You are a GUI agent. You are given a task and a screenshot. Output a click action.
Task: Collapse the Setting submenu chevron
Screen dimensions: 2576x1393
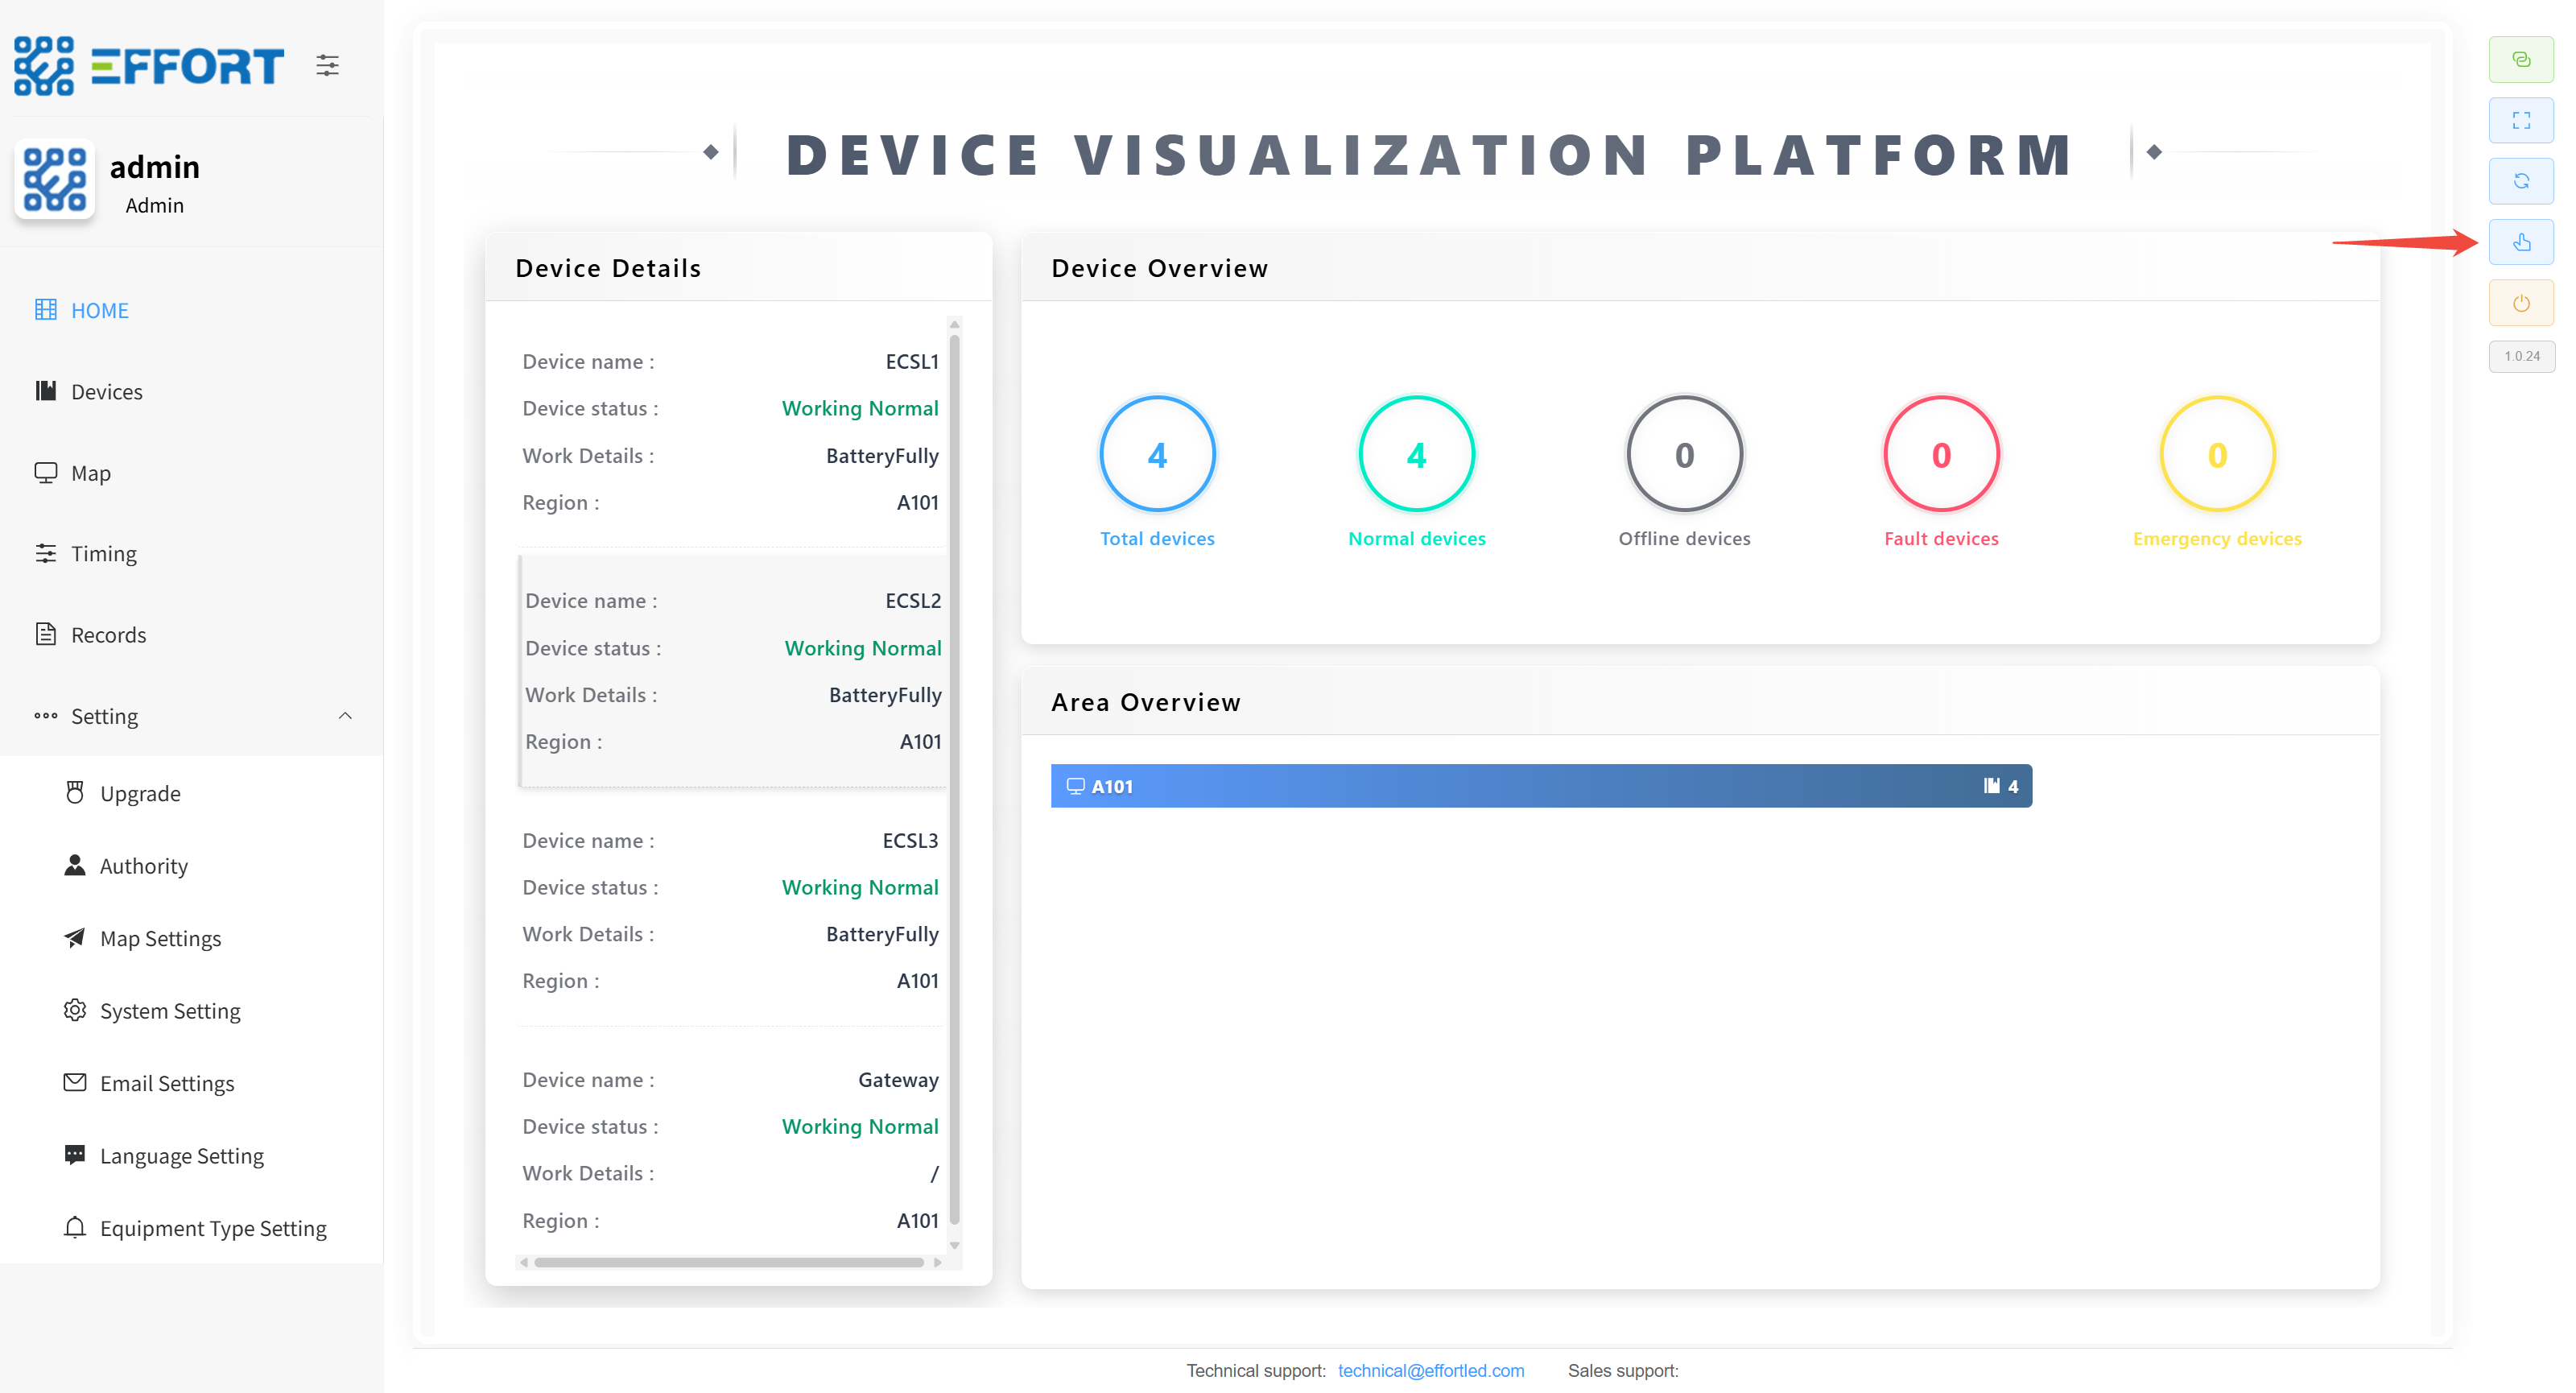coord(345,716)
